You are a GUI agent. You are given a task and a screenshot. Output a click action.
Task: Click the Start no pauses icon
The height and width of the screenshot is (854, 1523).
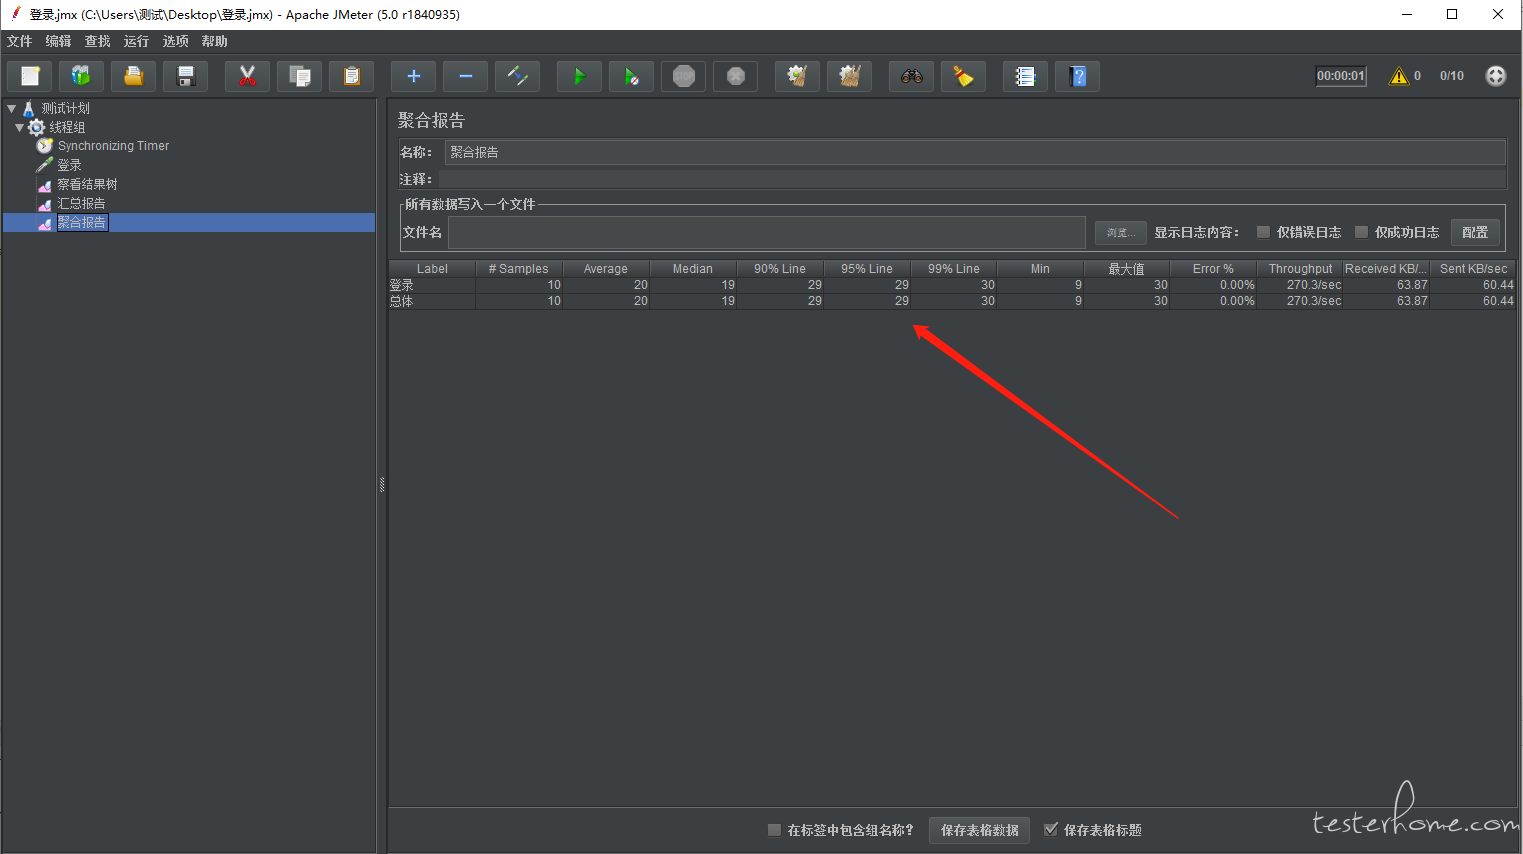pyautogui.click(x=631, y=76)
